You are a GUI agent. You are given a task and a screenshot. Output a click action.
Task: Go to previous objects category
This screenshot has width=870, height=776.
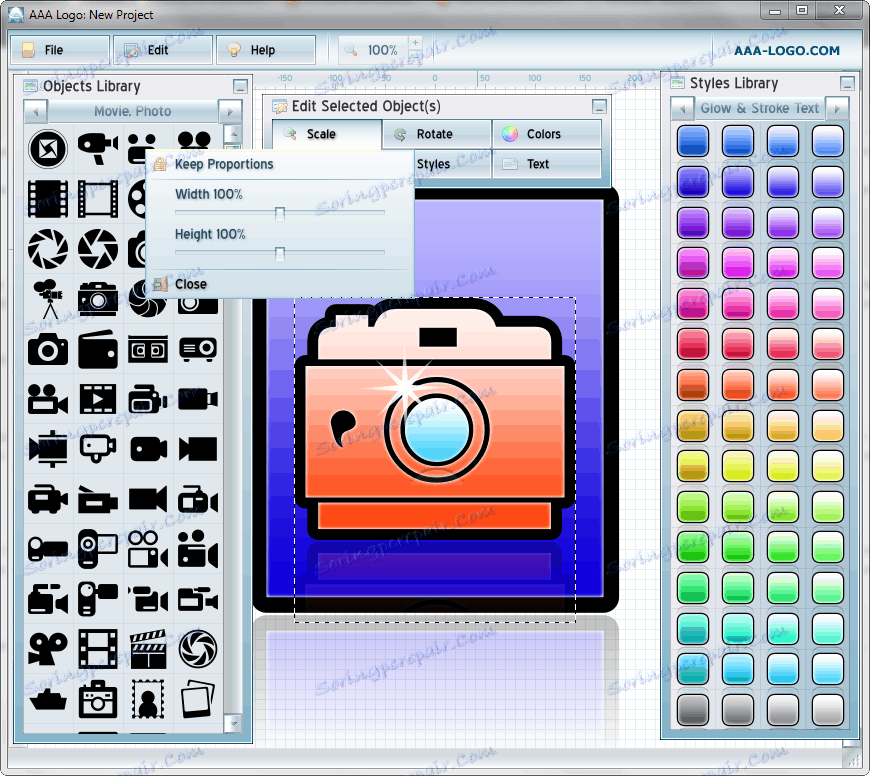click(36, 111)
